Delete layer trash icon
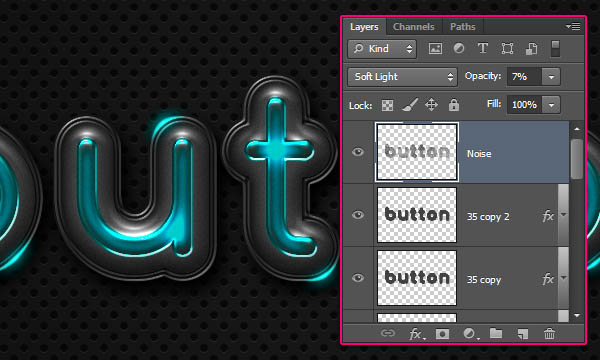Viewport: 600px width, 360px height. click(x=549, y=334)
